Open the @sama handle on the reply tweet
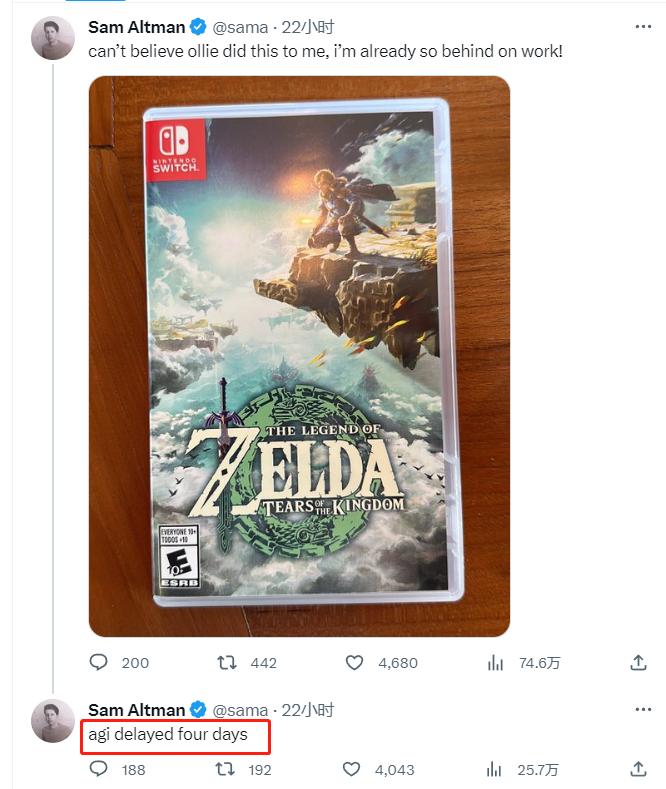Viewport: 666px width, 789px height. pyautogui.click(x=240, y=710)
